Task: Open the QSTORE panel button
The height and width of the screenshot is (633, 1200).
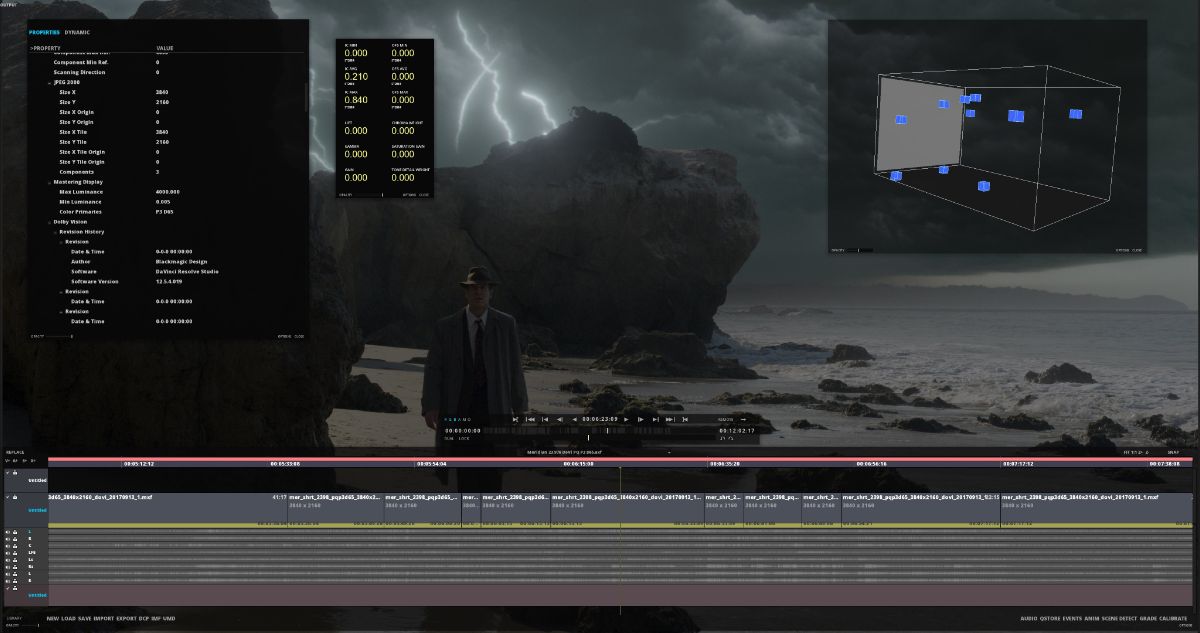Action: tap(1050, 619)
